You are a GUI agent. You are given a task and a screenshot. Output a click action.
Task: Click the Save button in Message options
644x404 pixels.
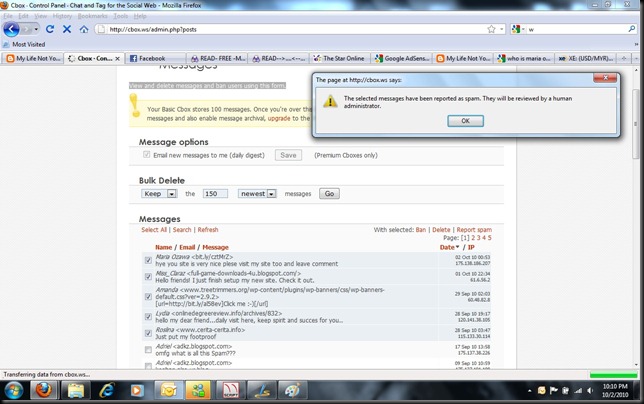288,155
